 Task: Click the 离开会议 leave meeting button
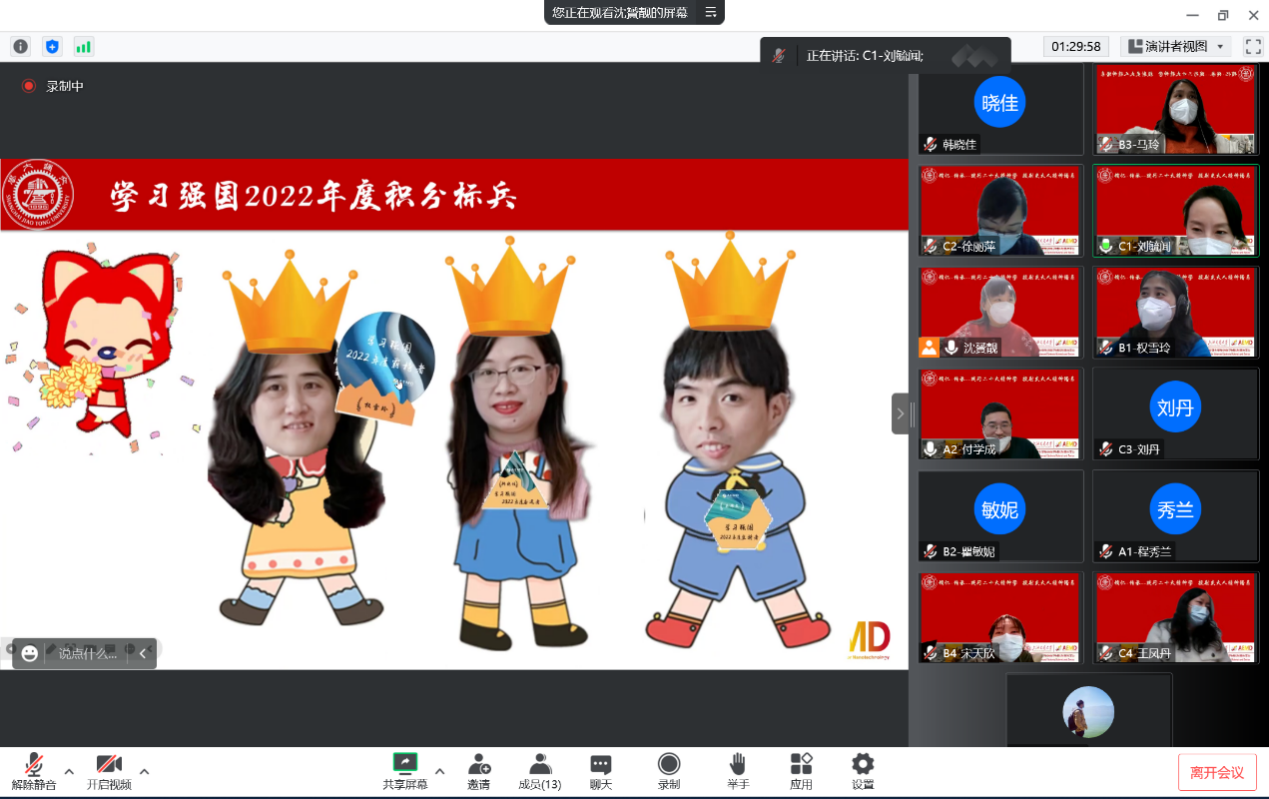pyautogui.click(x=1216, y=772)
